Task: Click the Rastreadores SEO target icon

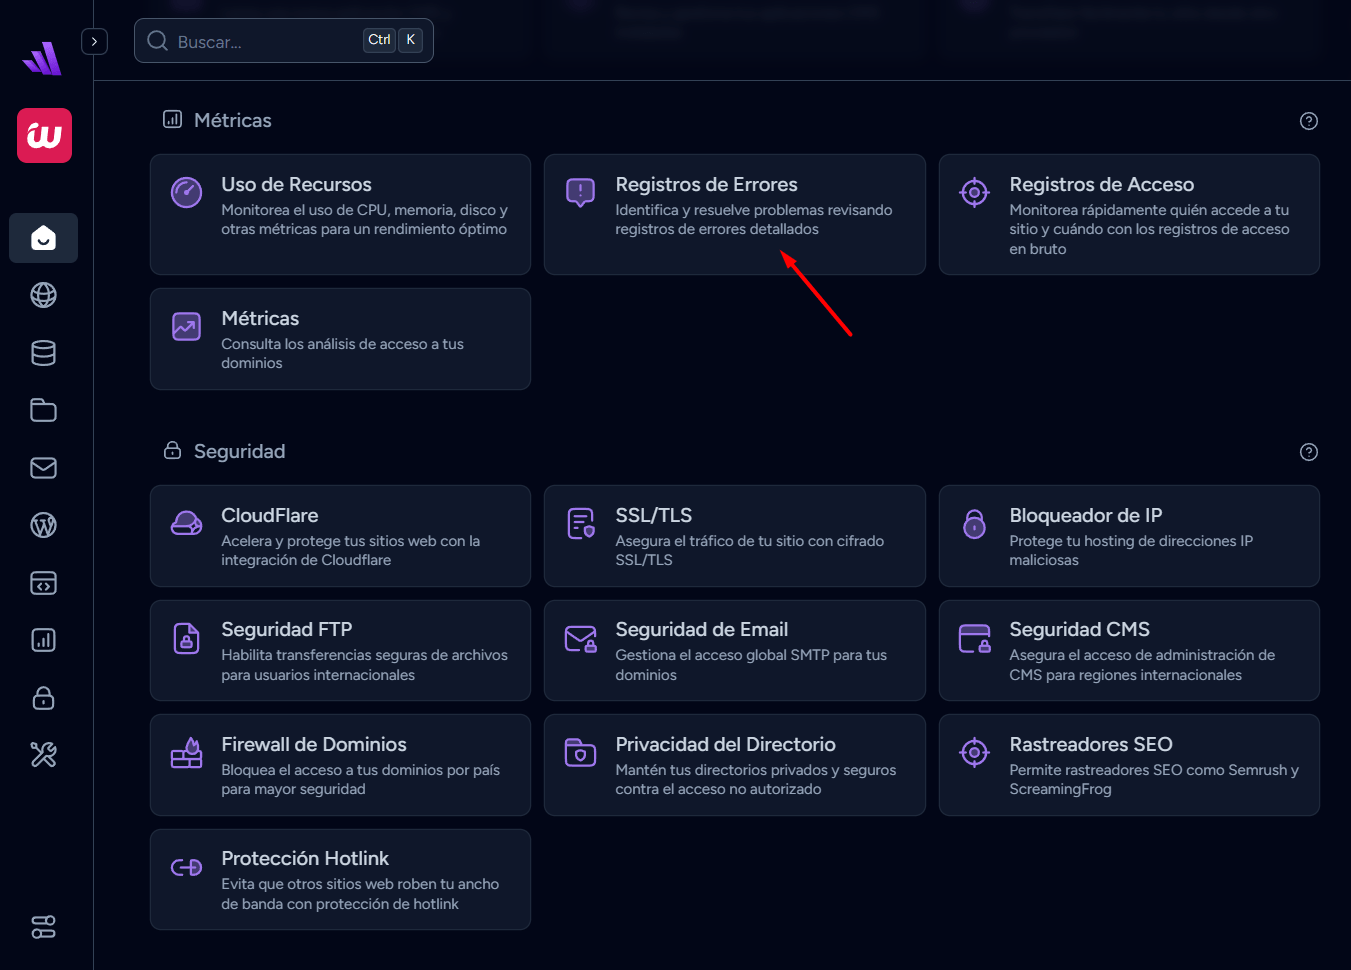Action: click(974, 752)
